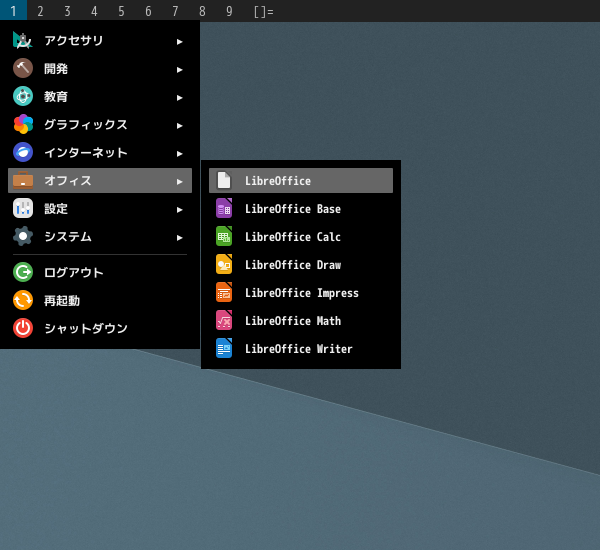Screen dimensions: 600x550
Task: Click the yellow LibreOffice Draw icon
Action: (224, 265)
